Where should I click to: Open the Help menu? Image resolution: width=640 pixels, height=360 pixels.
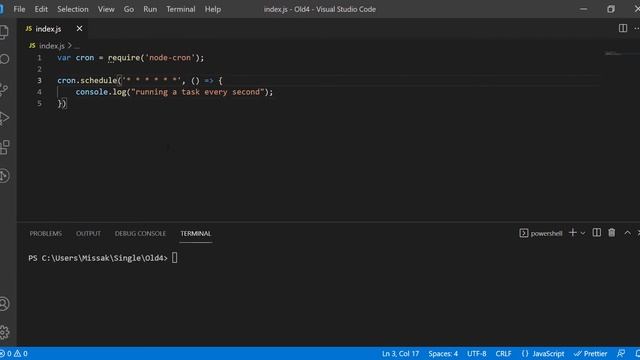click(x=213, y=9)
